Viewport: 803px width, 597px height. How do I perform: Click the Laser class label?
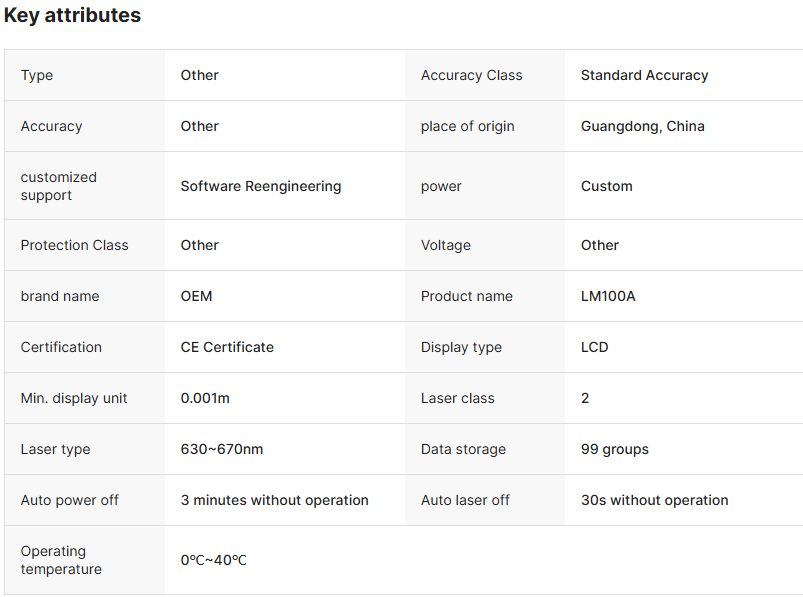[x=457, y=398]
